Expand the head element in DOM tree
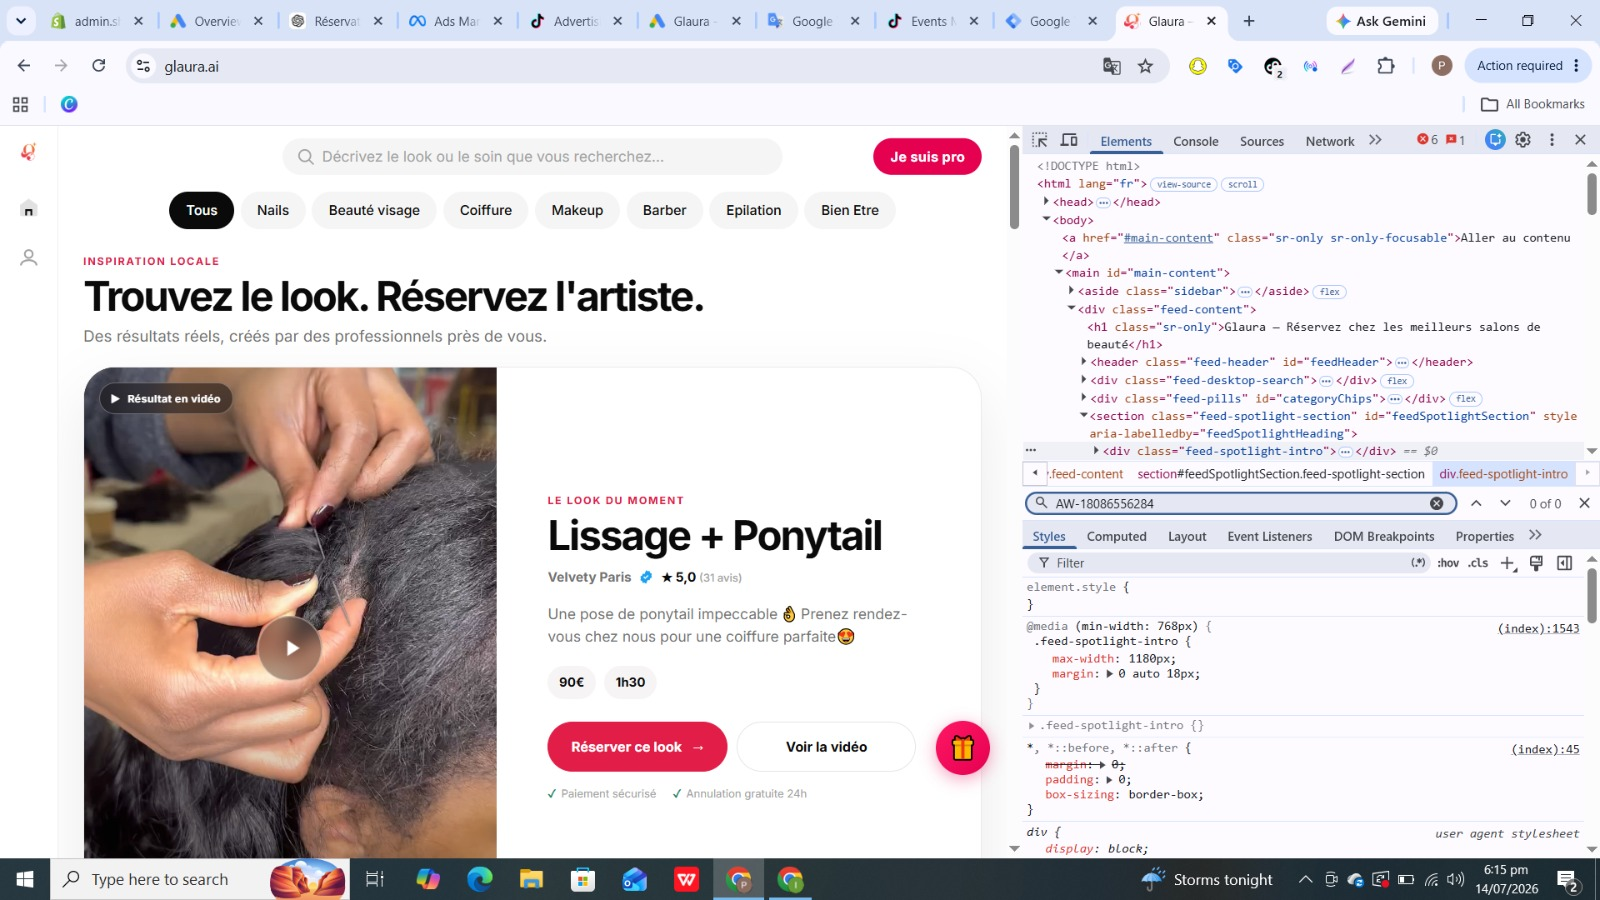 tap(1047, 202)
